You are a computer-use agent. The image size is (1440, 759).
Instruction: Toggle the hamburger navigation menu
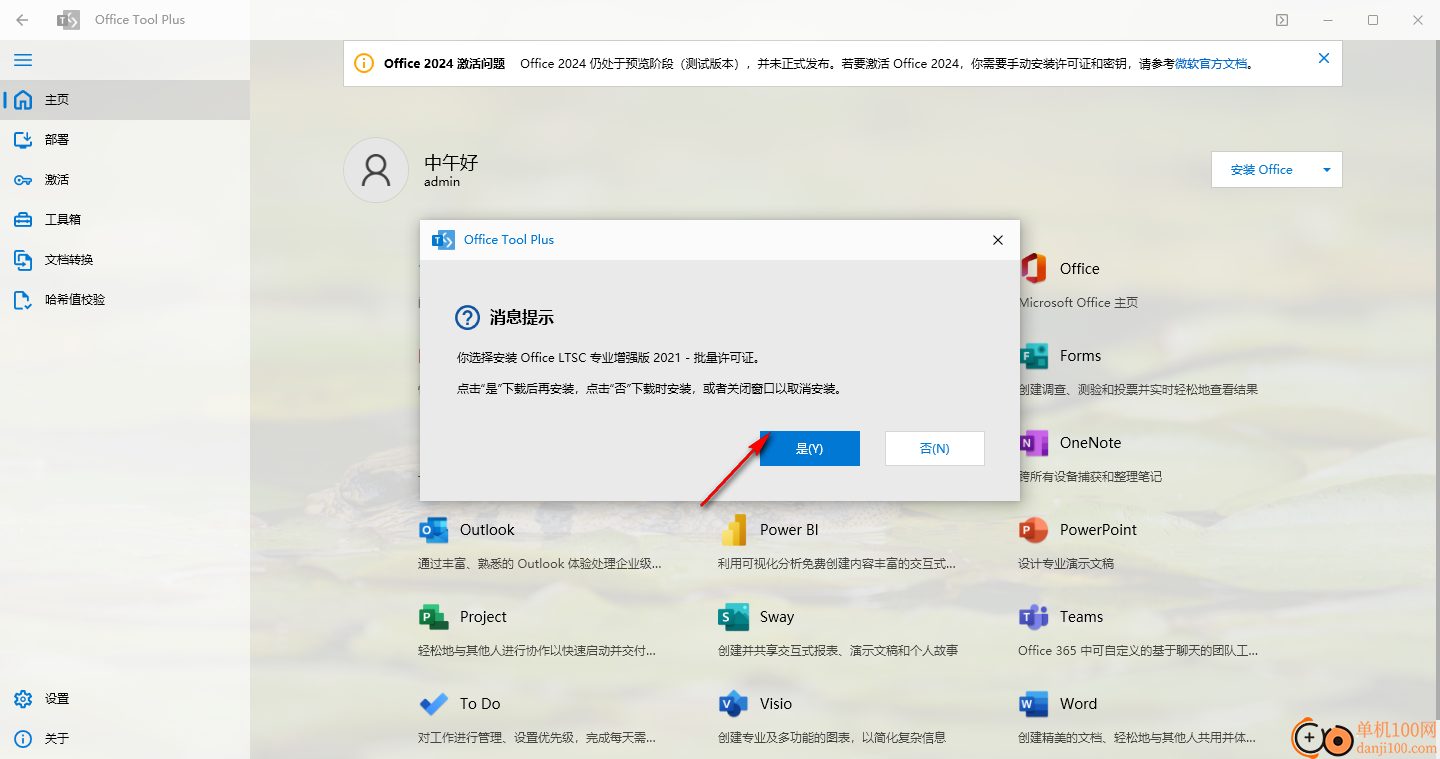coord(22,60)
